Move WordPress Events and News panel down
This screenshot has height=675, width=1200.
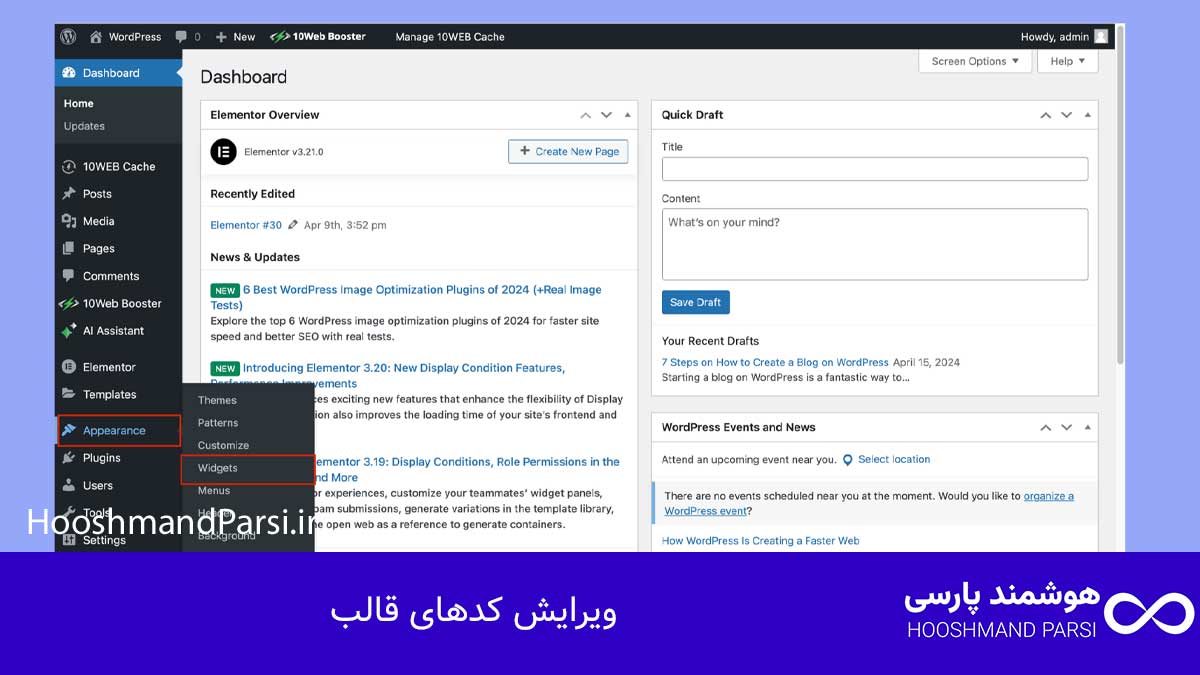1067,427
